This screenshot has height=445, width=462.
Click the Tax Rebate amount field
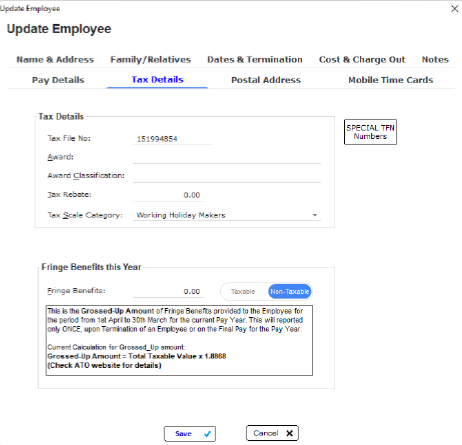168,195
